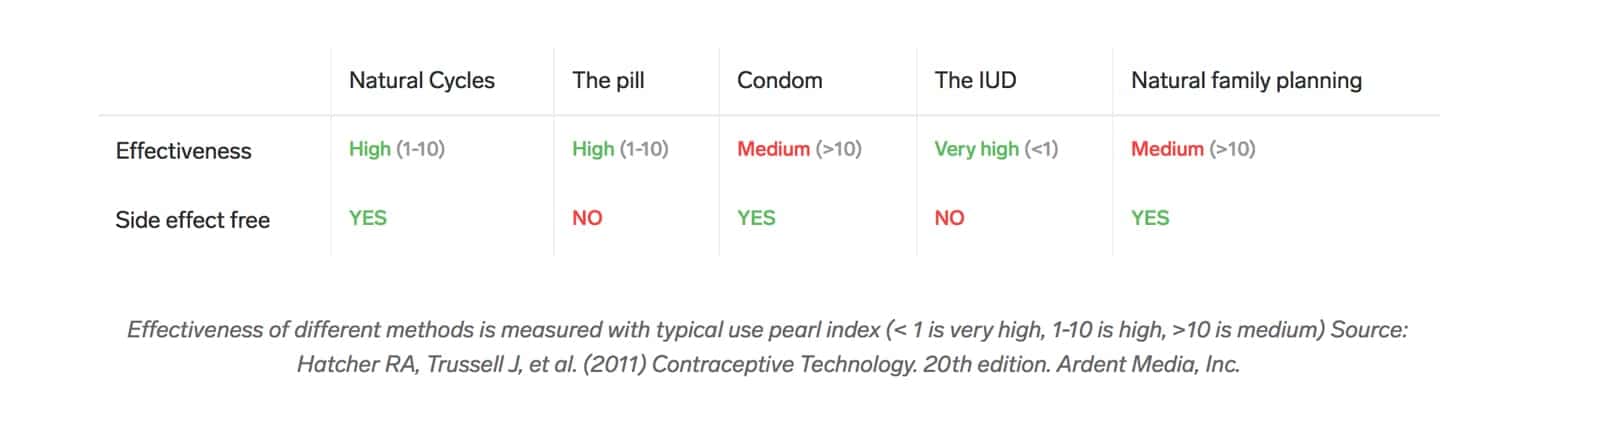
Task: Click NO under The pill
Action: (x=587, y=218)
